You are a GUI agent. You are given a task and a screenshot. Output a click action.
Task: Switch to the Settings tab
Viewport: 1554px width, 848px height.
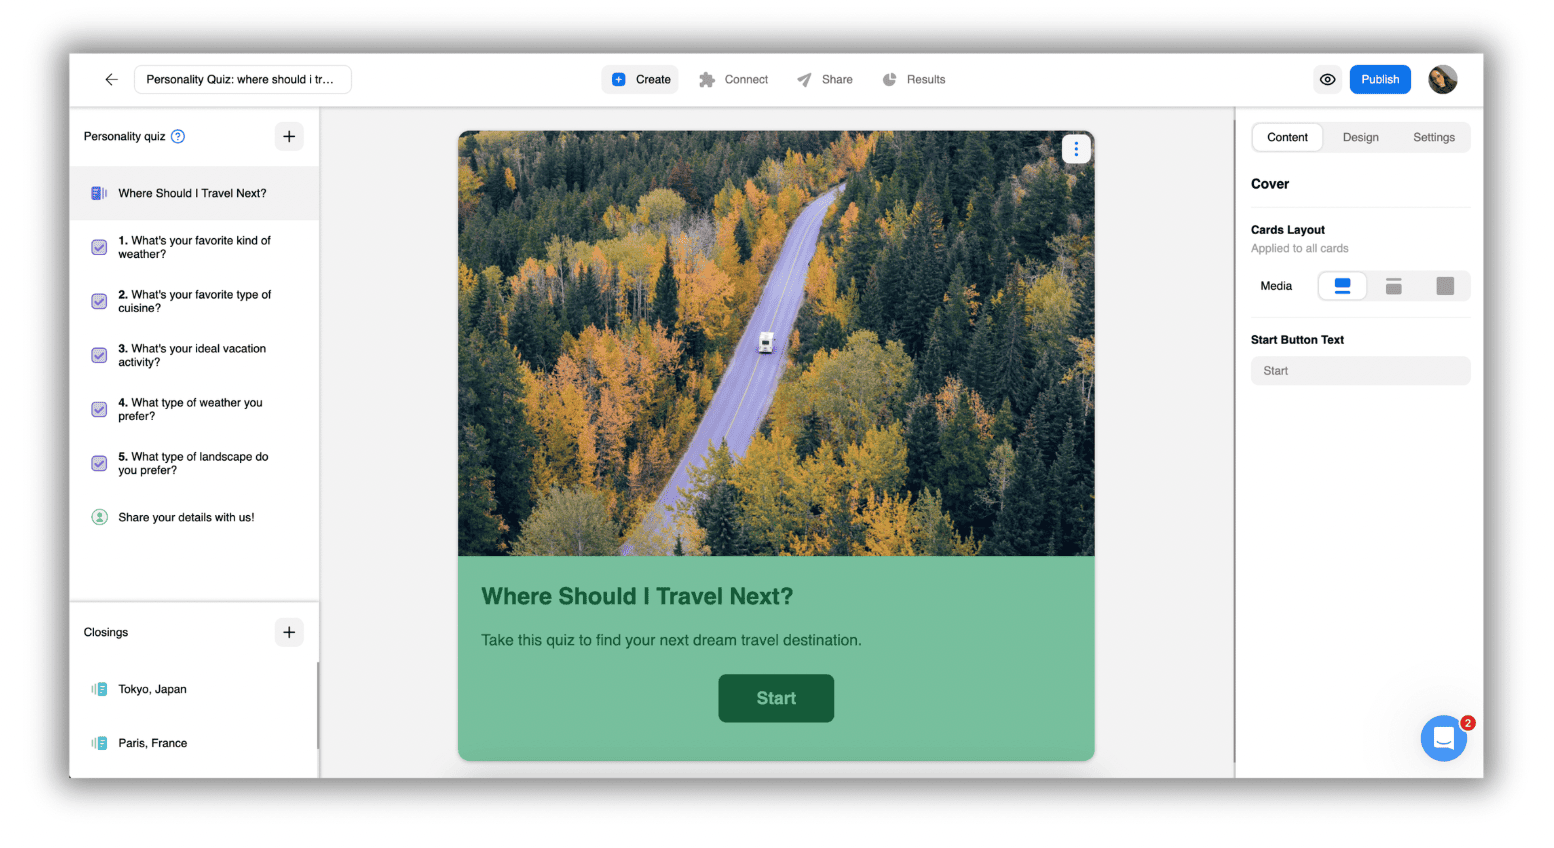coord(1433,137)
